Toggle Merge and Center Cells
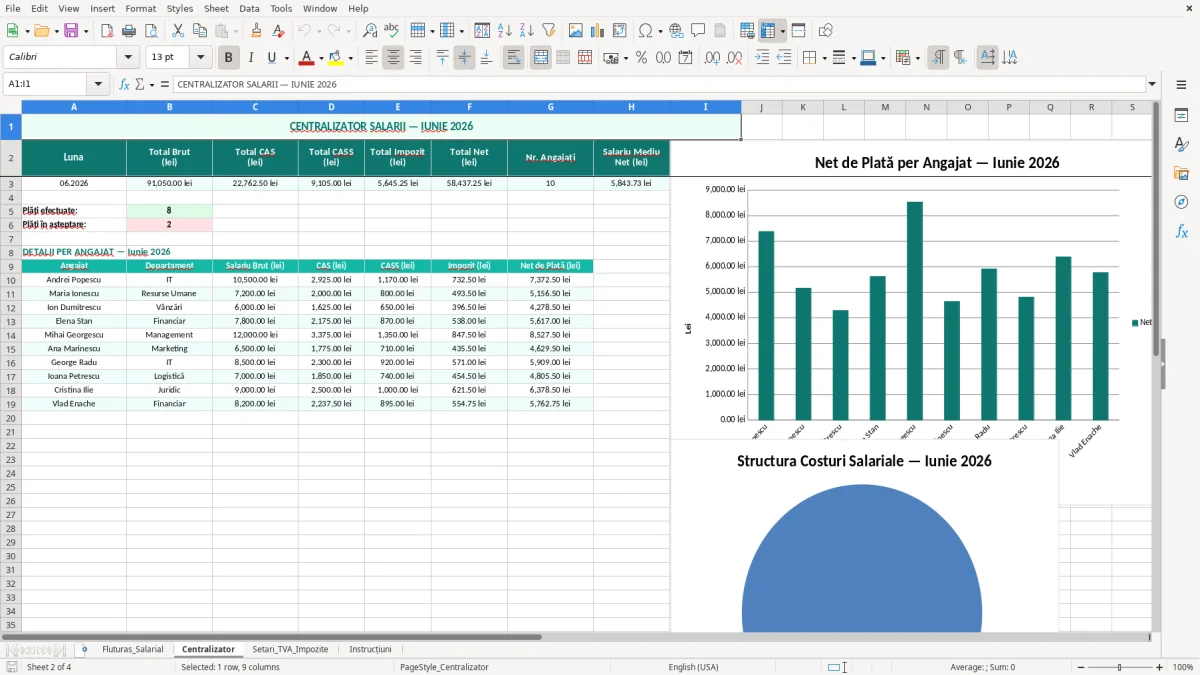Viewport: 1200px width, 675px height. click(x=540, y=58)
